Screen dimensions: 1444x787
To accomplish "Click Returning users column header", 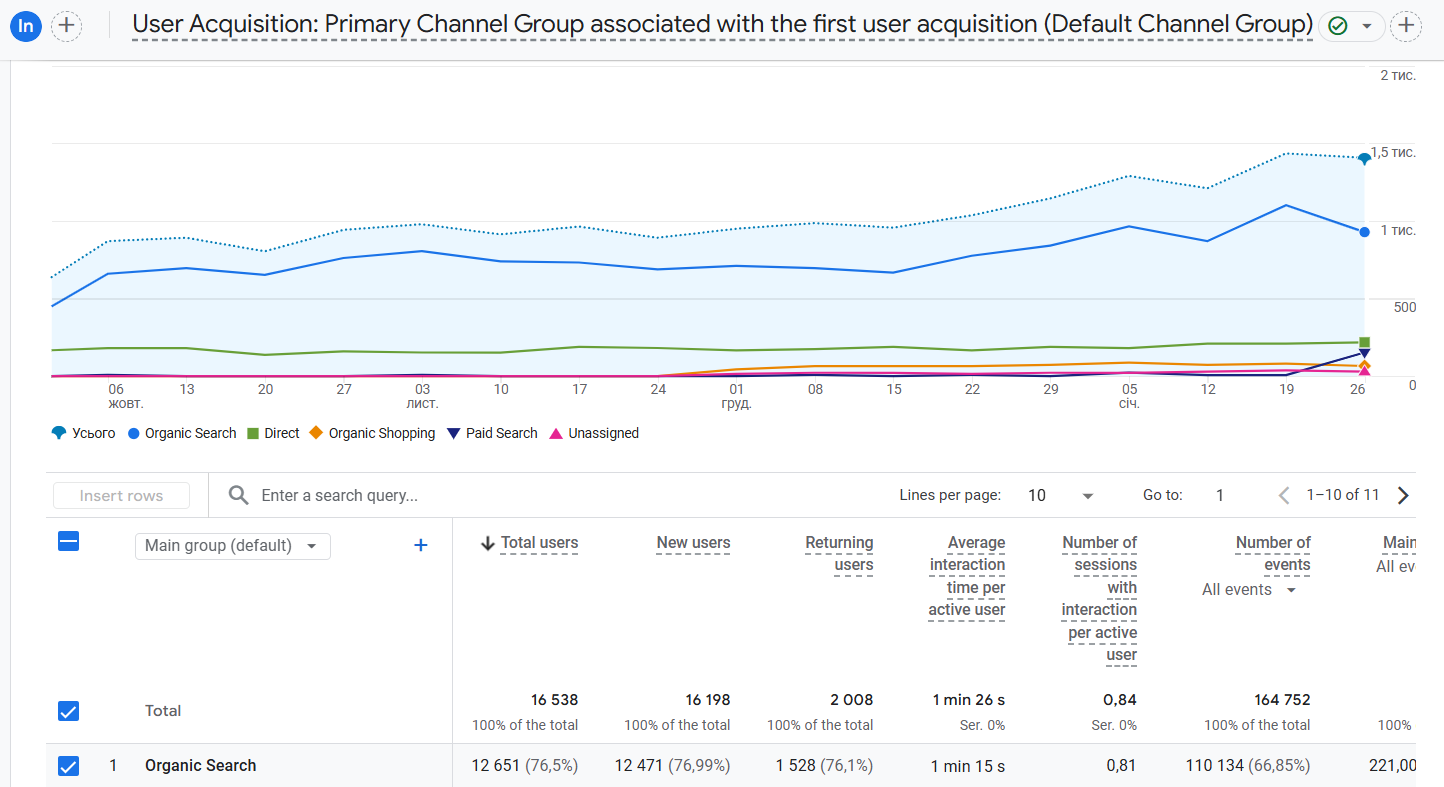I will tap(839, 554).
